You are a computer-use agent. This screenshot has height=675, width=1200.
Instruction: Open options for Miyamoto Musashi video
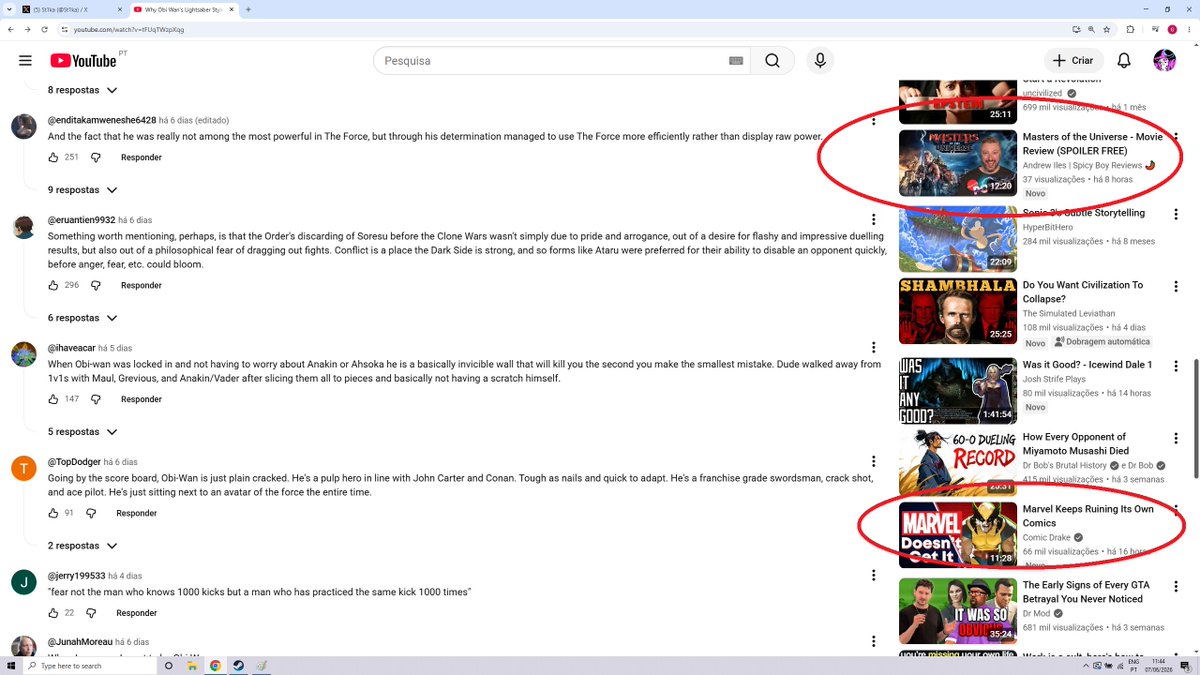coord(1176,438)
